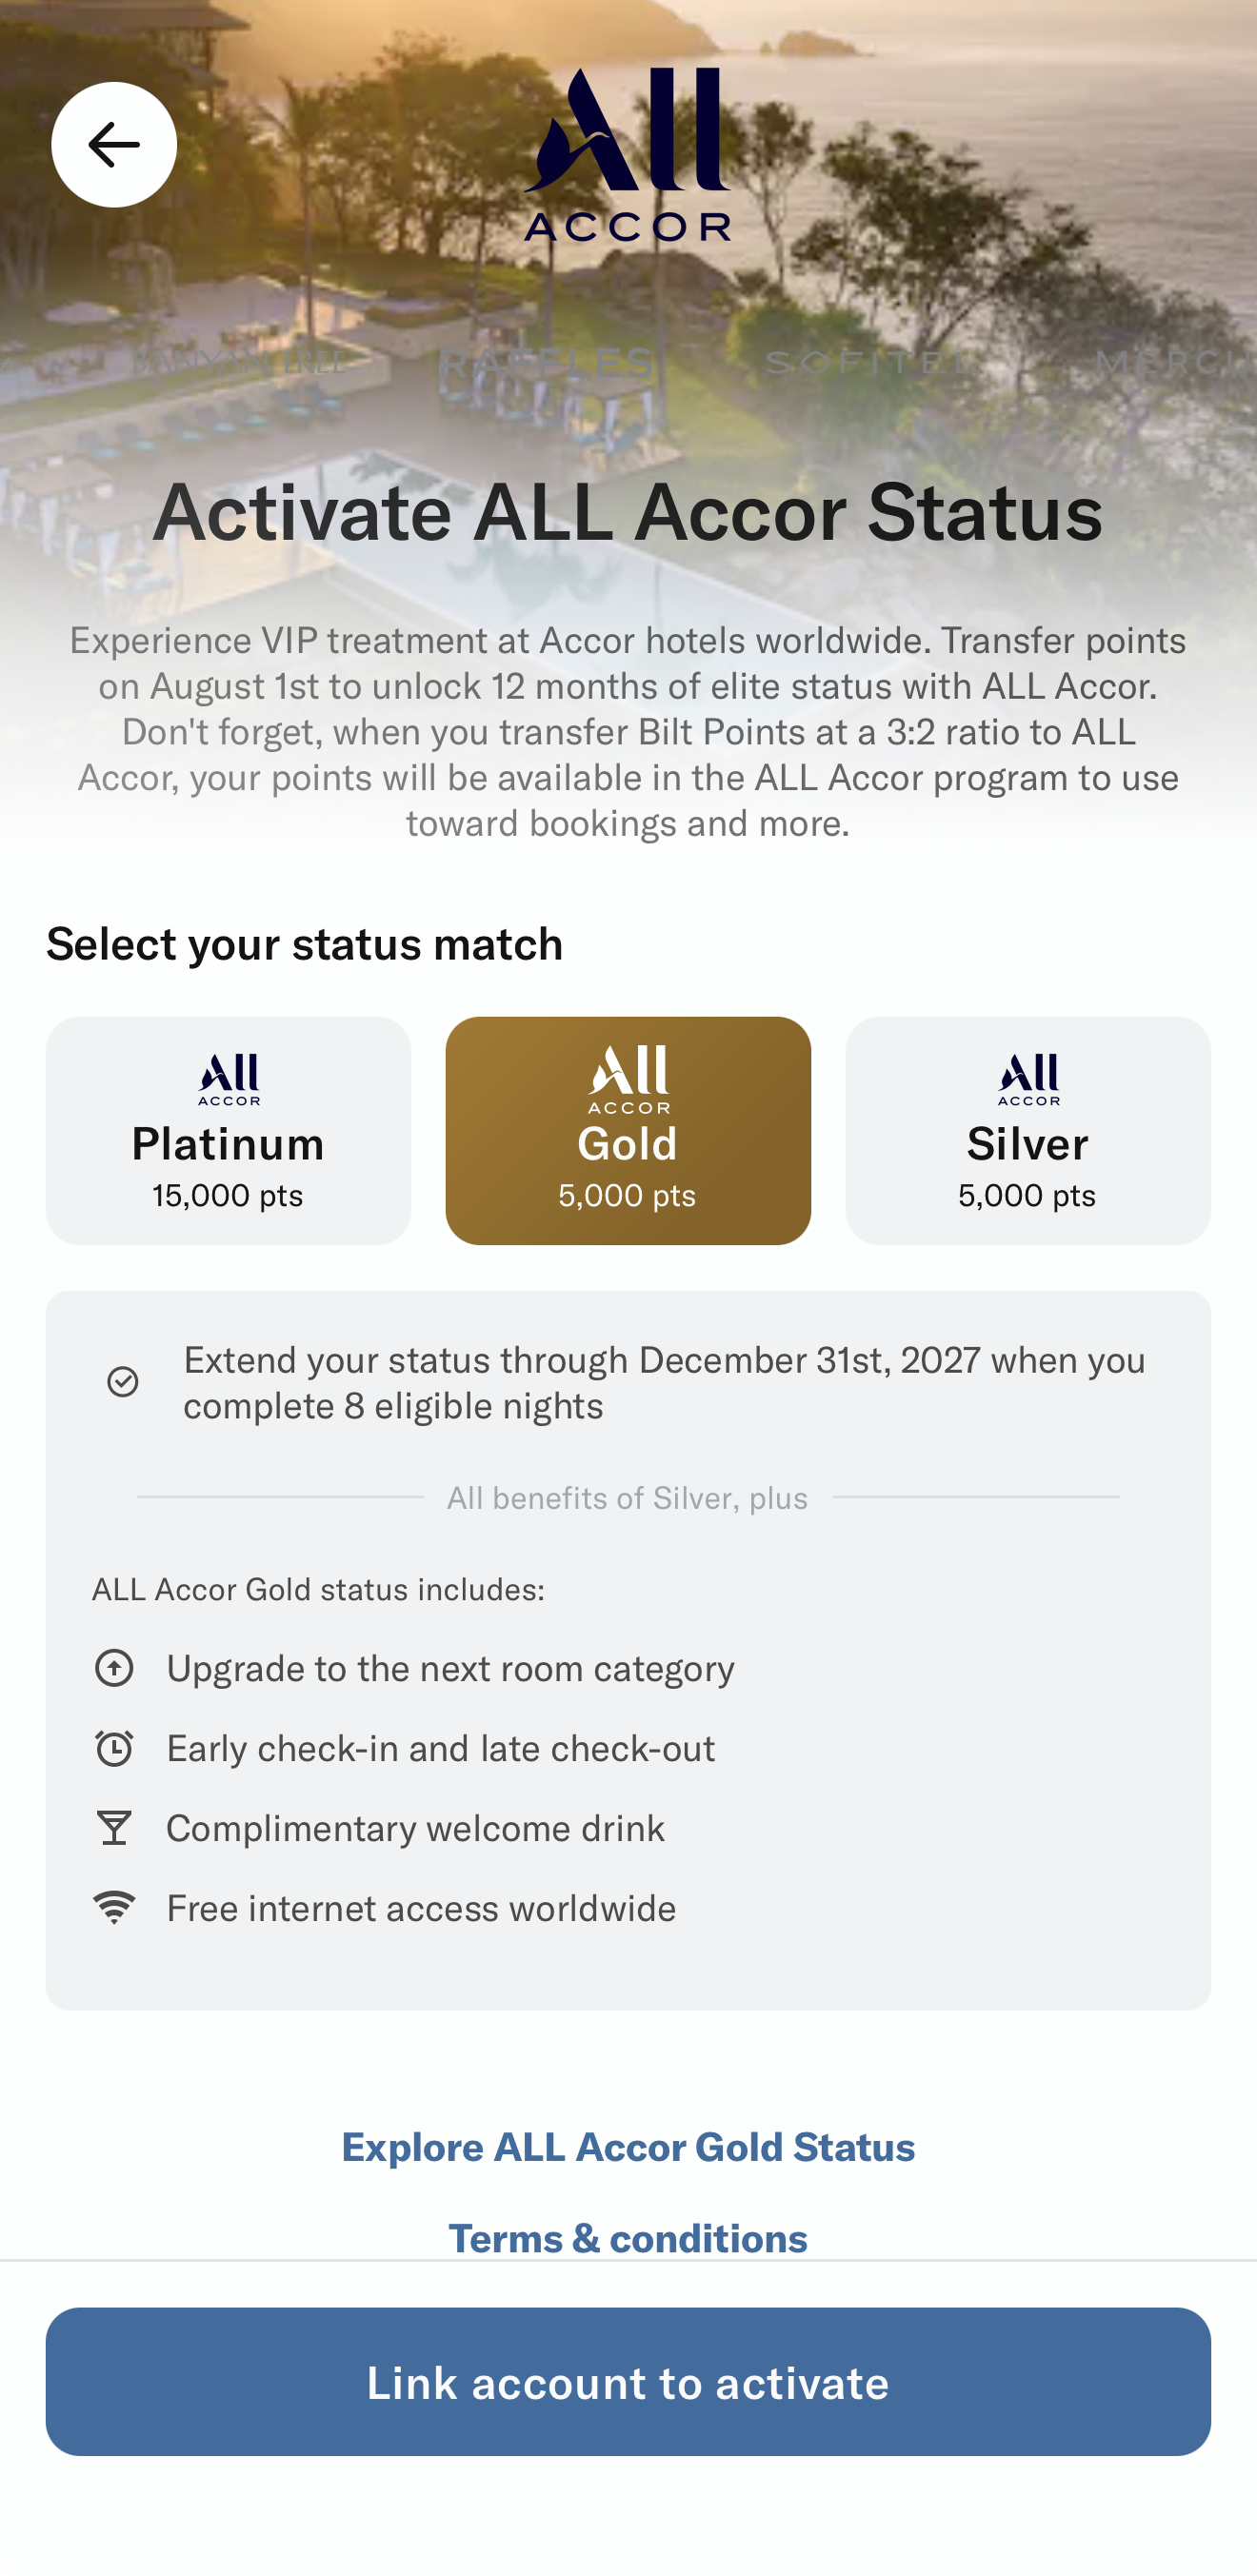This screenshot has width=1257, height=2576.
Task: Open the Terms & conditions link
Action: coord(628,2236)
